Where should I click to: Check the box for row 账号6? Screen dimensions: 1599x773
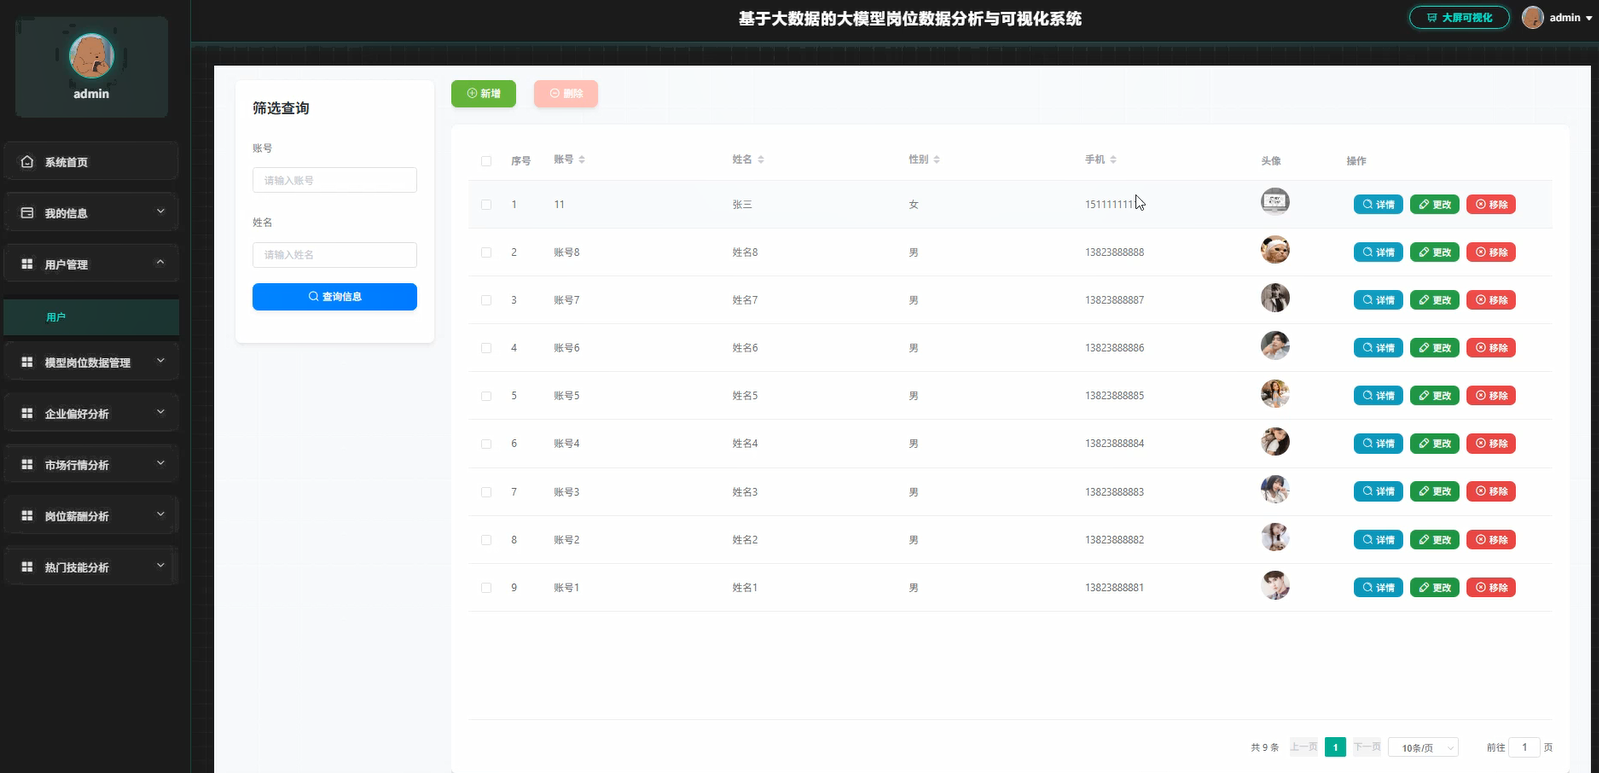pos(486,348)
